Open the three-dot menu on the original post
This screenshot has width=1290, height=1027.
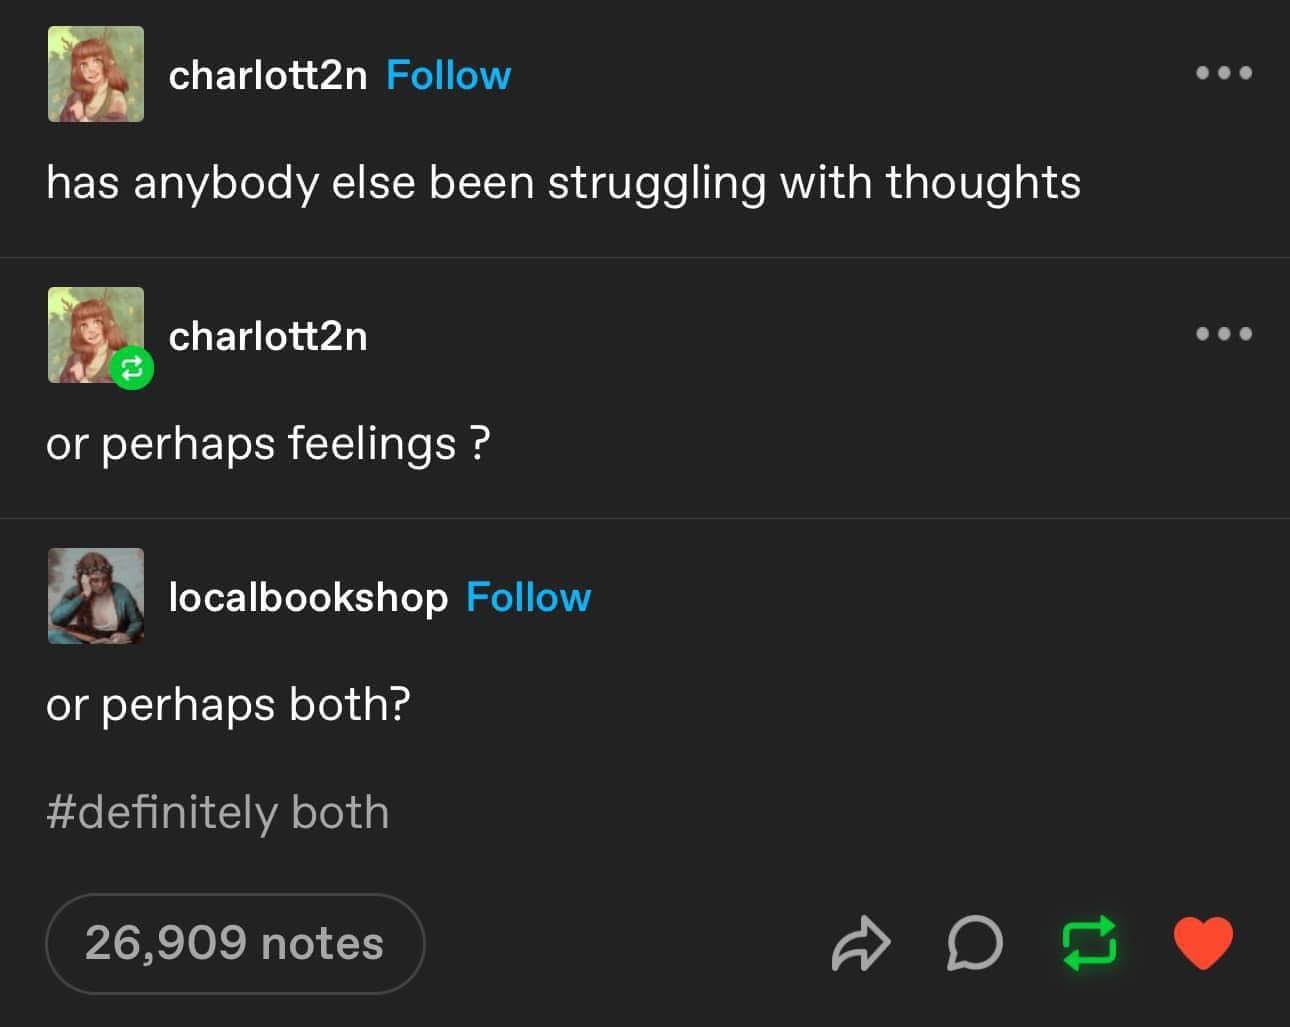coord(1224,73)
